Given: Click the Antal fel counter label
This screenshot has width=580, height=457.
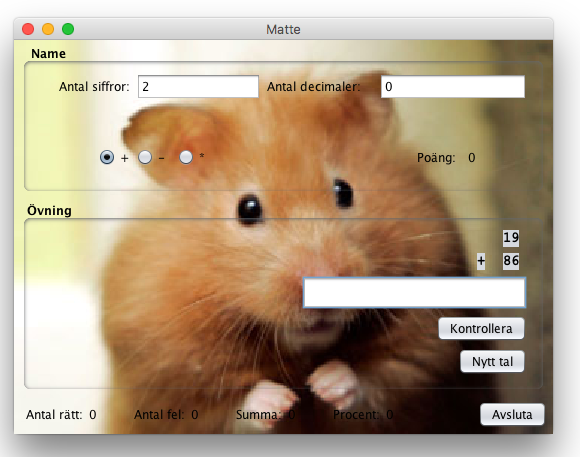Looking at the screenshot, I should coord(166,415).
